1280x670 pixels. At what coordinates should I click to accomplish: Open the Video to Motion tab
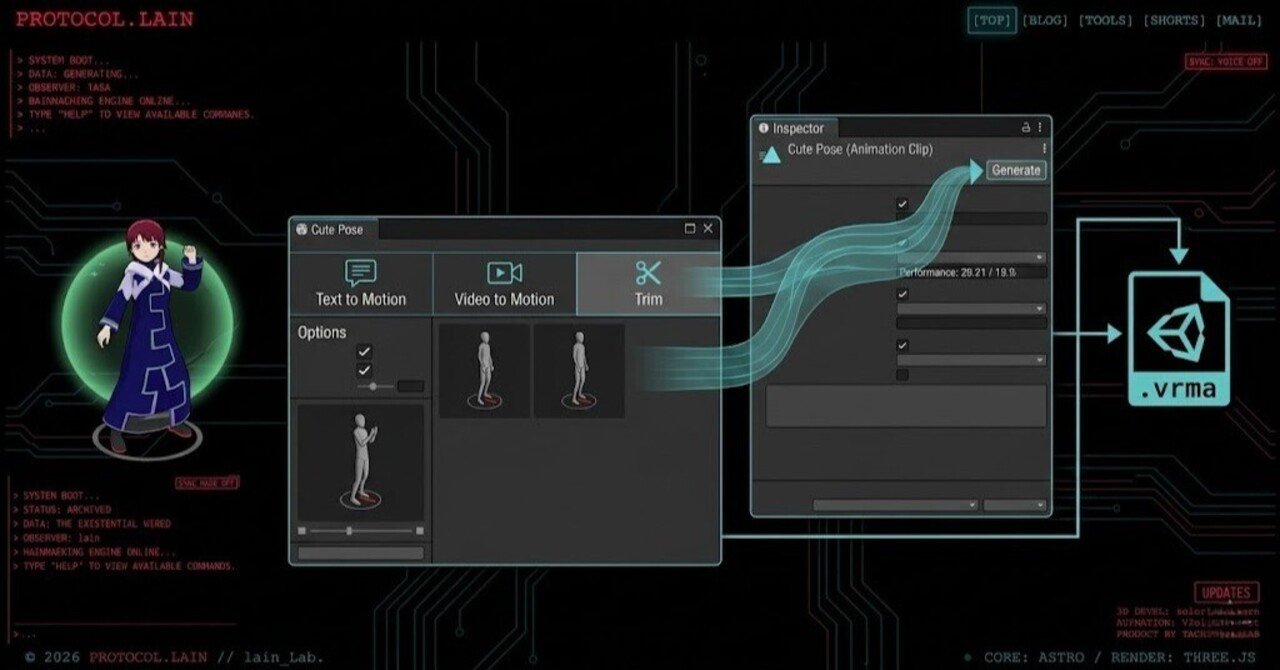coord(504,284)
